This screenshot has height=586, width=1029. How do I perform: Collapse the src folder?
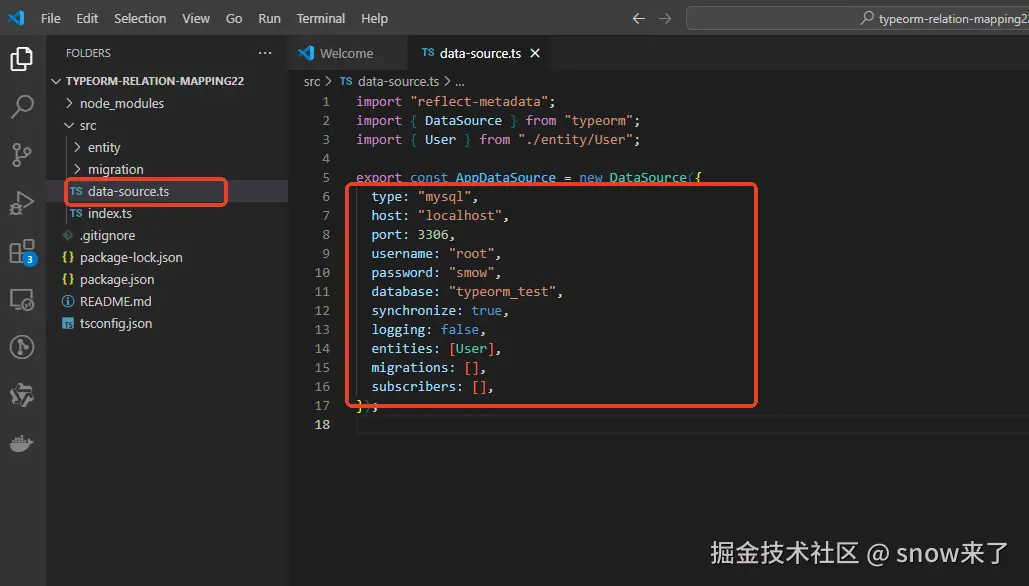[167, 125]
